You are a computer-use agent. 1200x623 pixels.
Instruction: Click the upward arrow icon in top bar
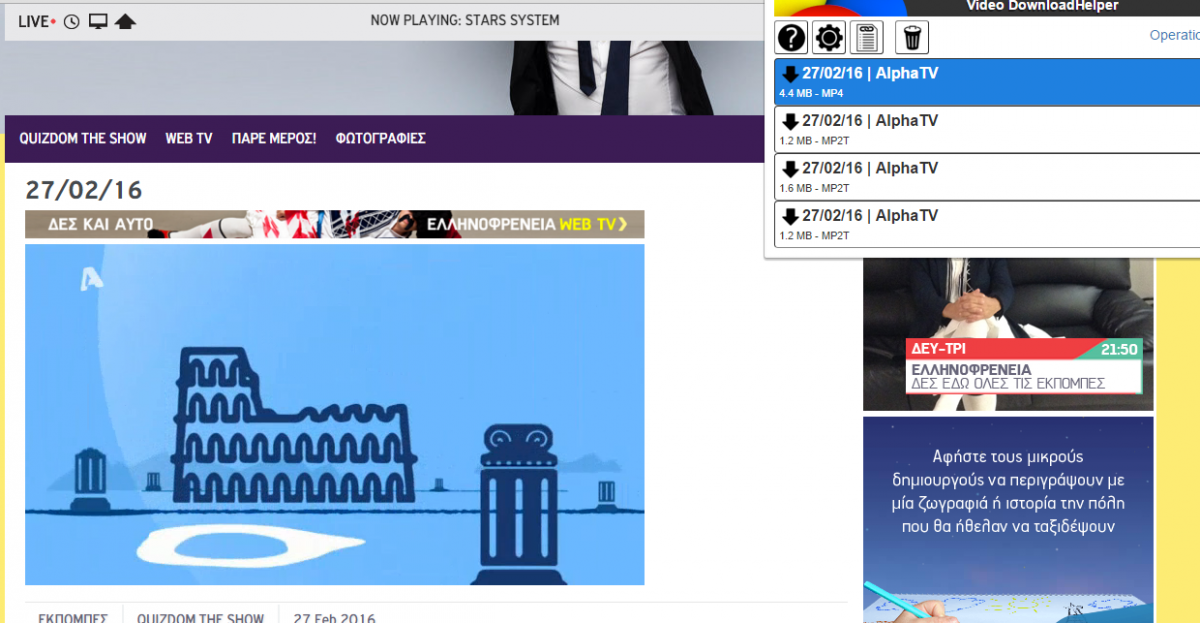125,21
